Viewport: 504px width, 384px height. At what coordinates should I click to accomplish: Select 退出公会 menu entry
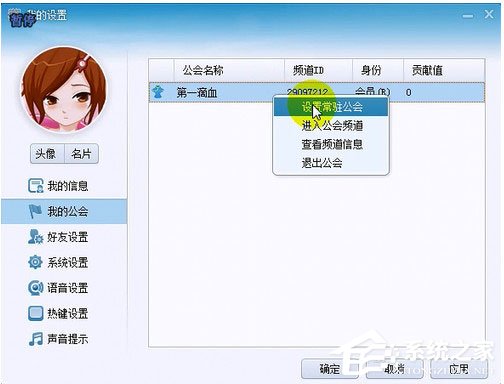click(x=331, y=163)
